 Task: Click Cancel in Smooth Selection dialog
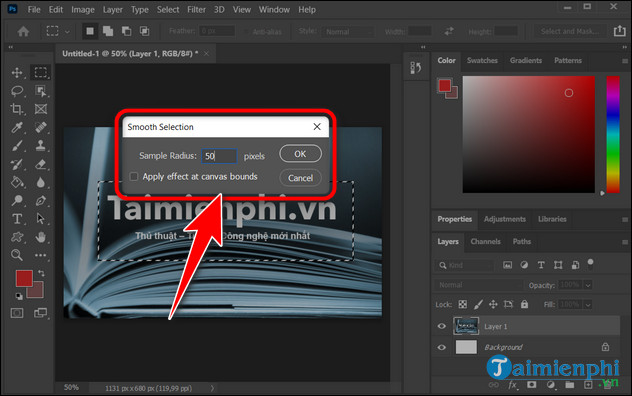click(300, 178)
